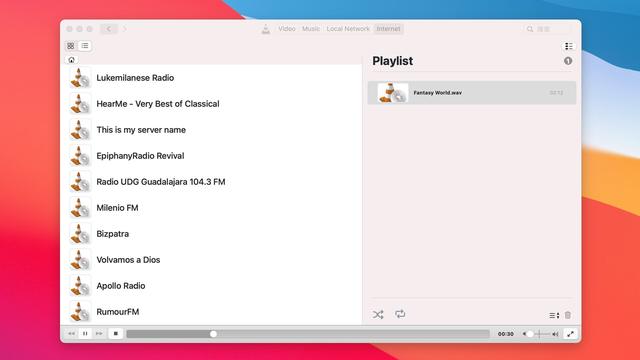640x360 pixels.
Task: Skip to previous track
Action: 71,334
